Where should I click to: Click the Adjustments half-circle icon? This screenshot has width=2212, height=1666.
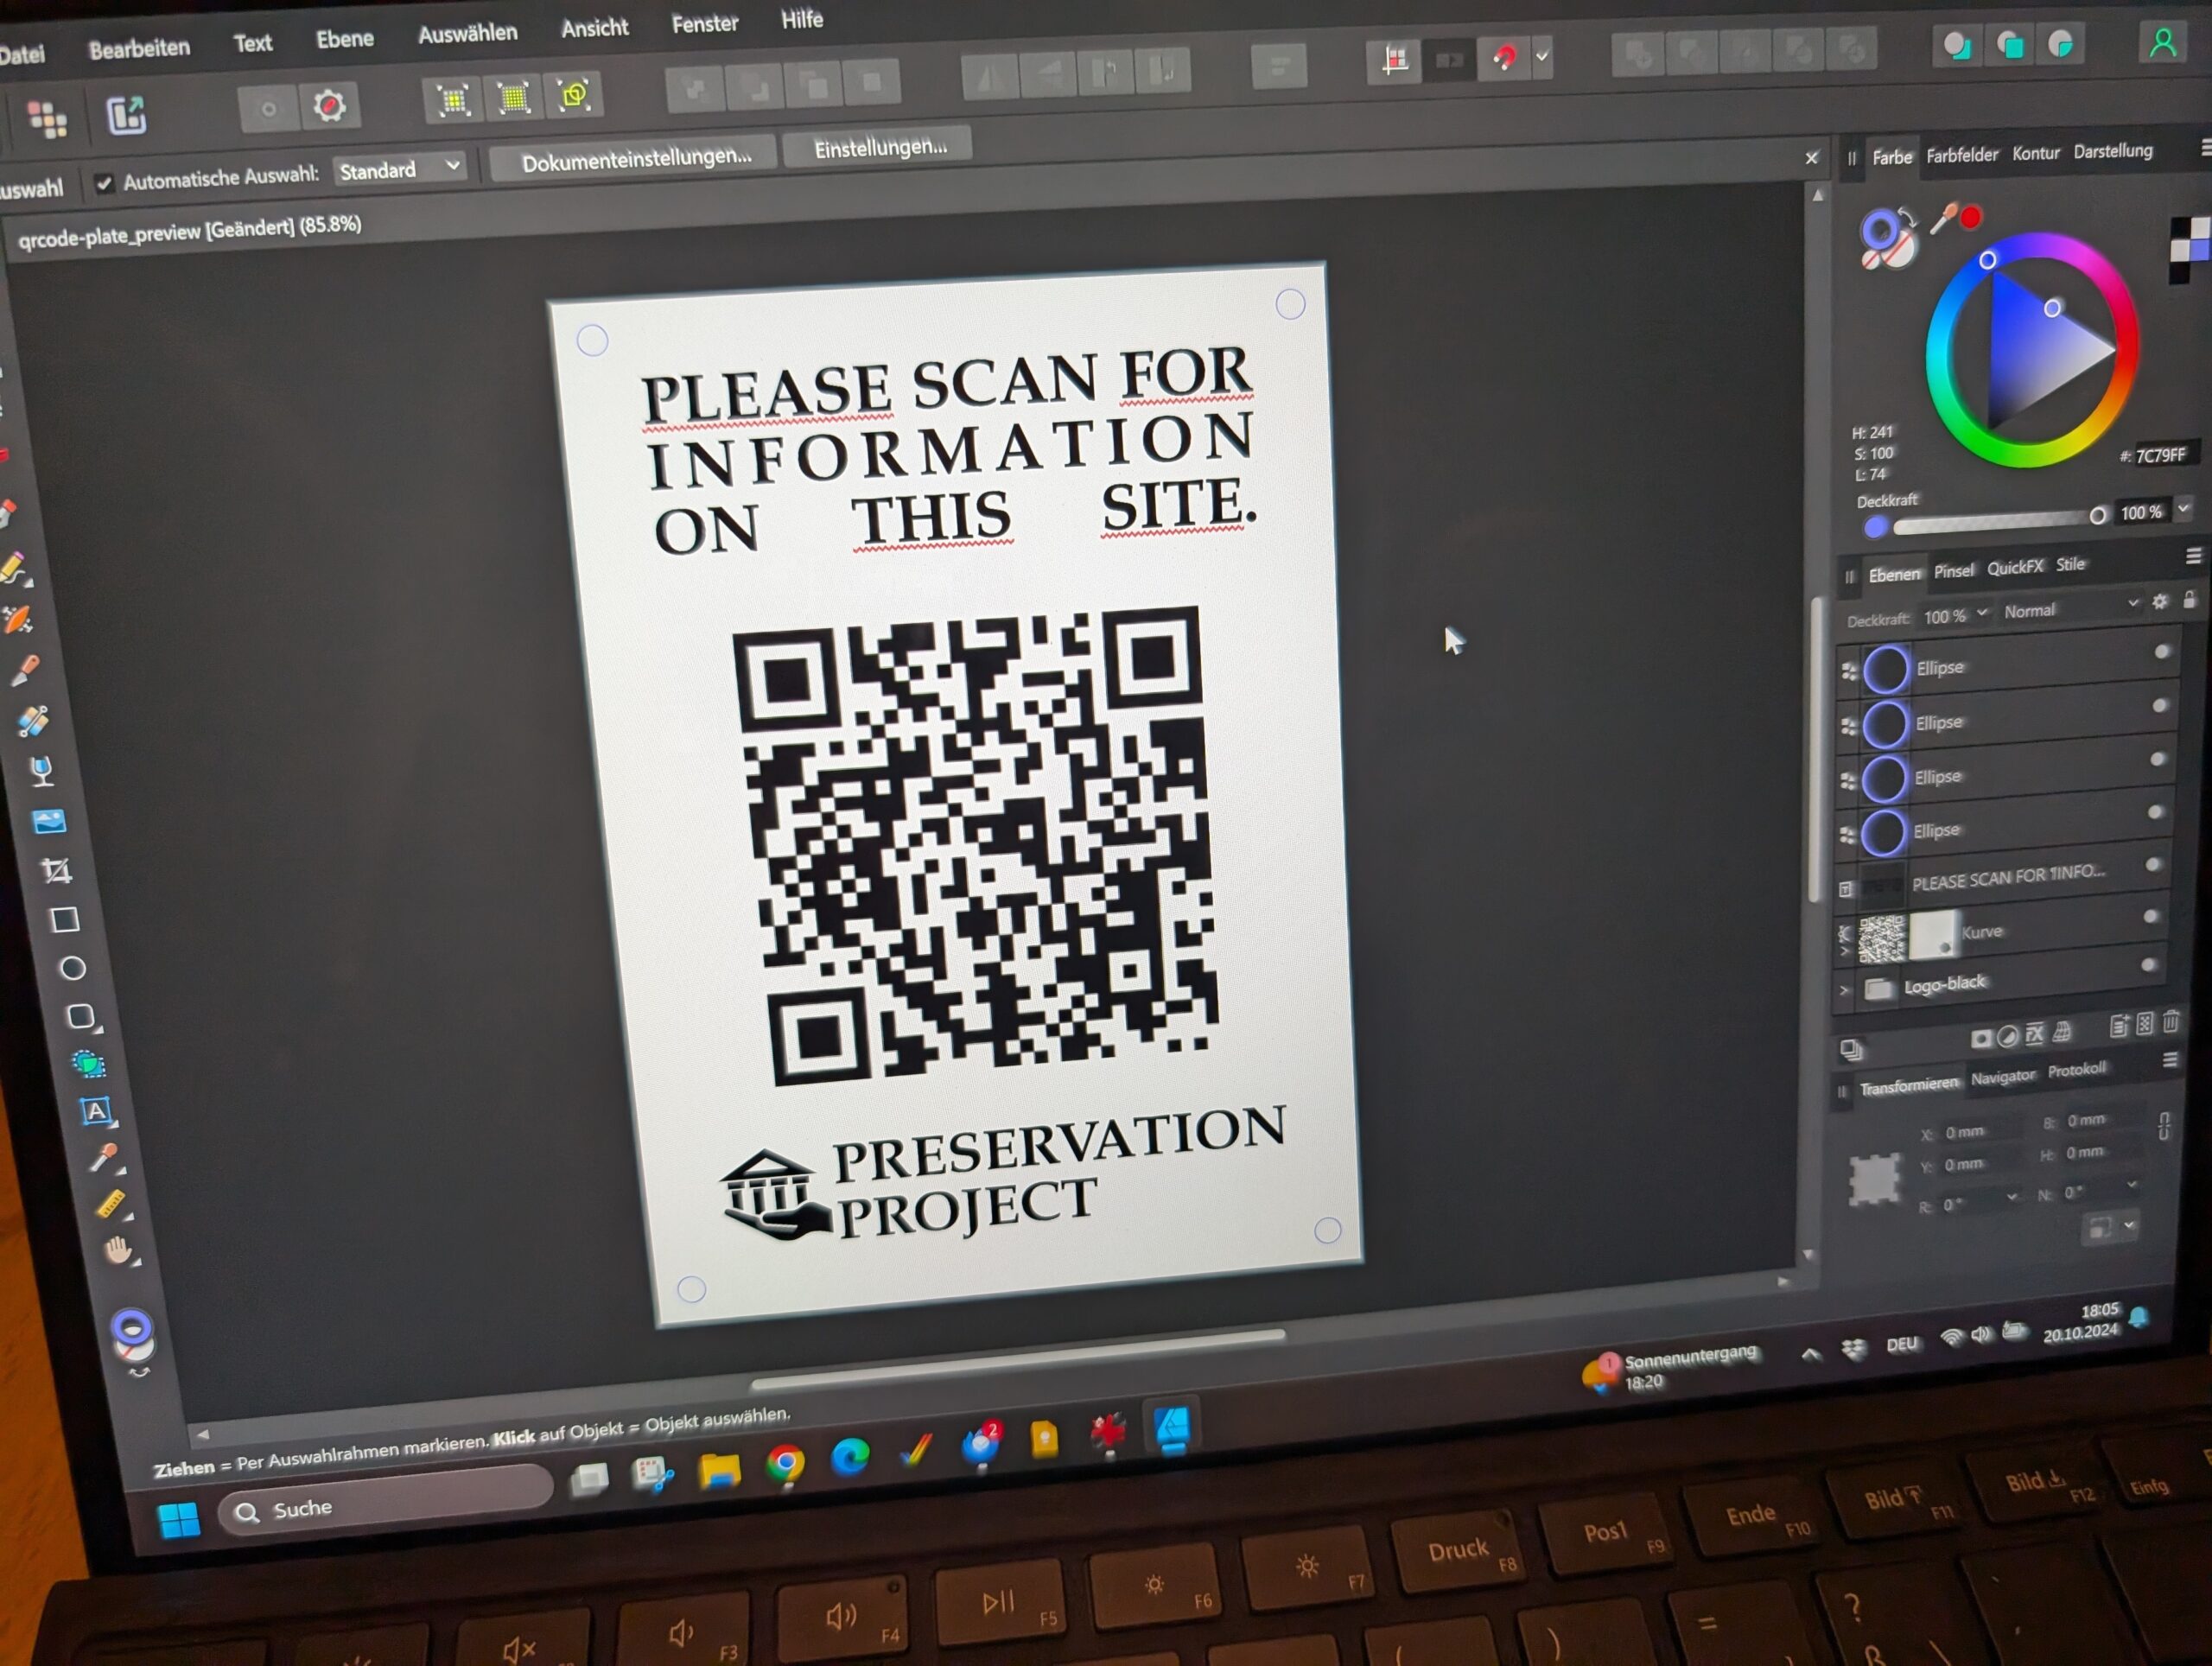pos(2007,1036)
